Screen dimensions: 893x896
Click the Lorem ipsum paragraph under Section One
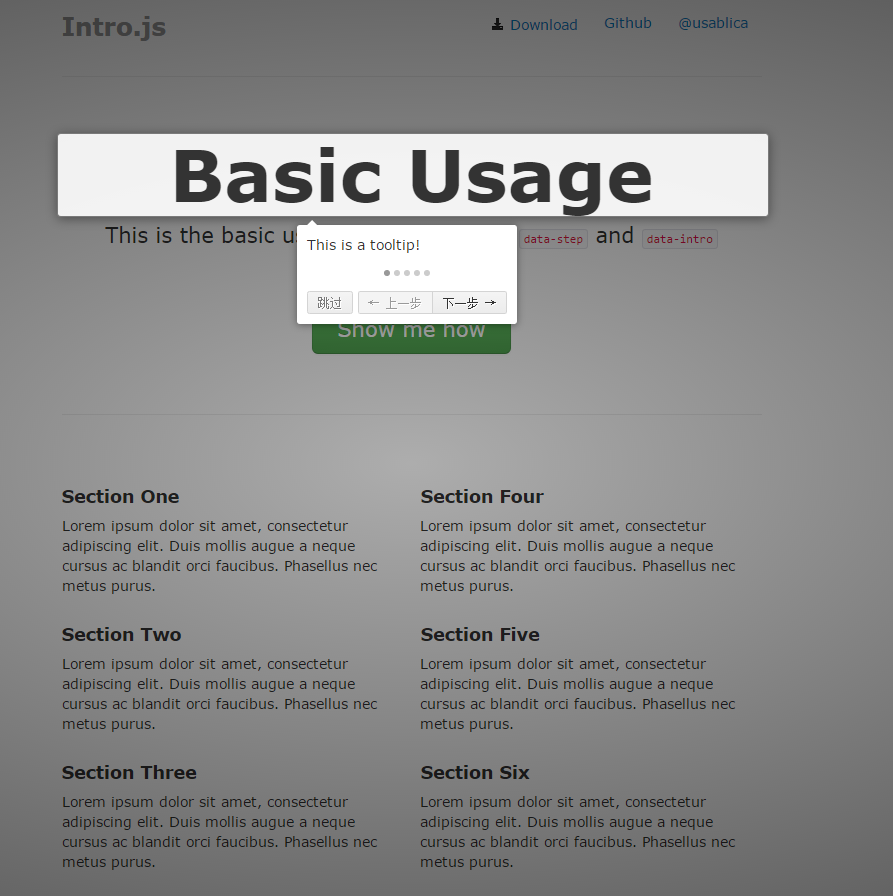pyautogui.click(x=220, y=556)
